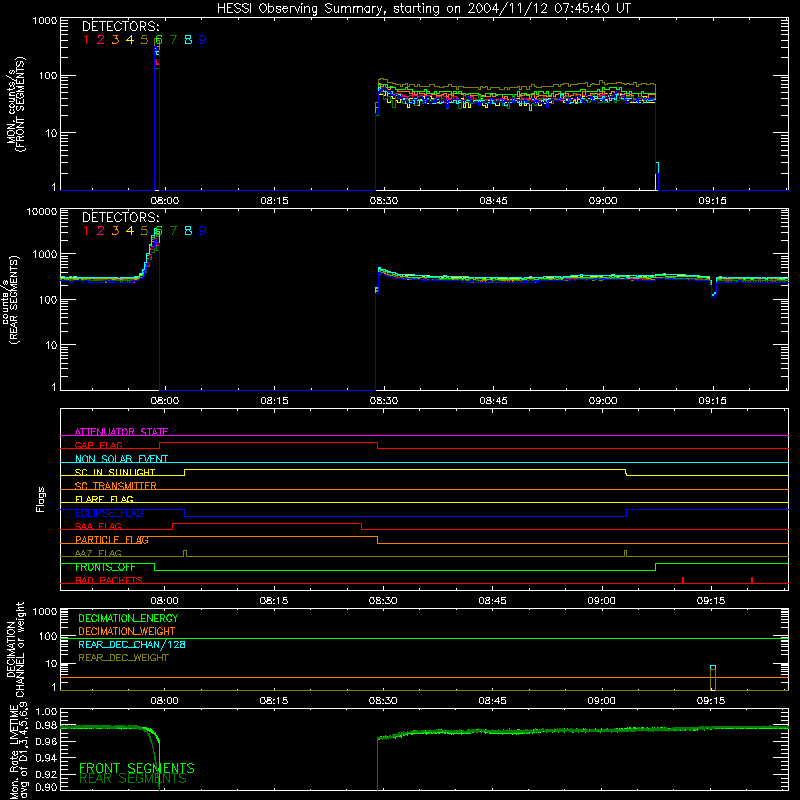Click the DECIMATION CHANNEL or weight axis label
This screenshot has width=800, height=800.
tap(15, 649)
